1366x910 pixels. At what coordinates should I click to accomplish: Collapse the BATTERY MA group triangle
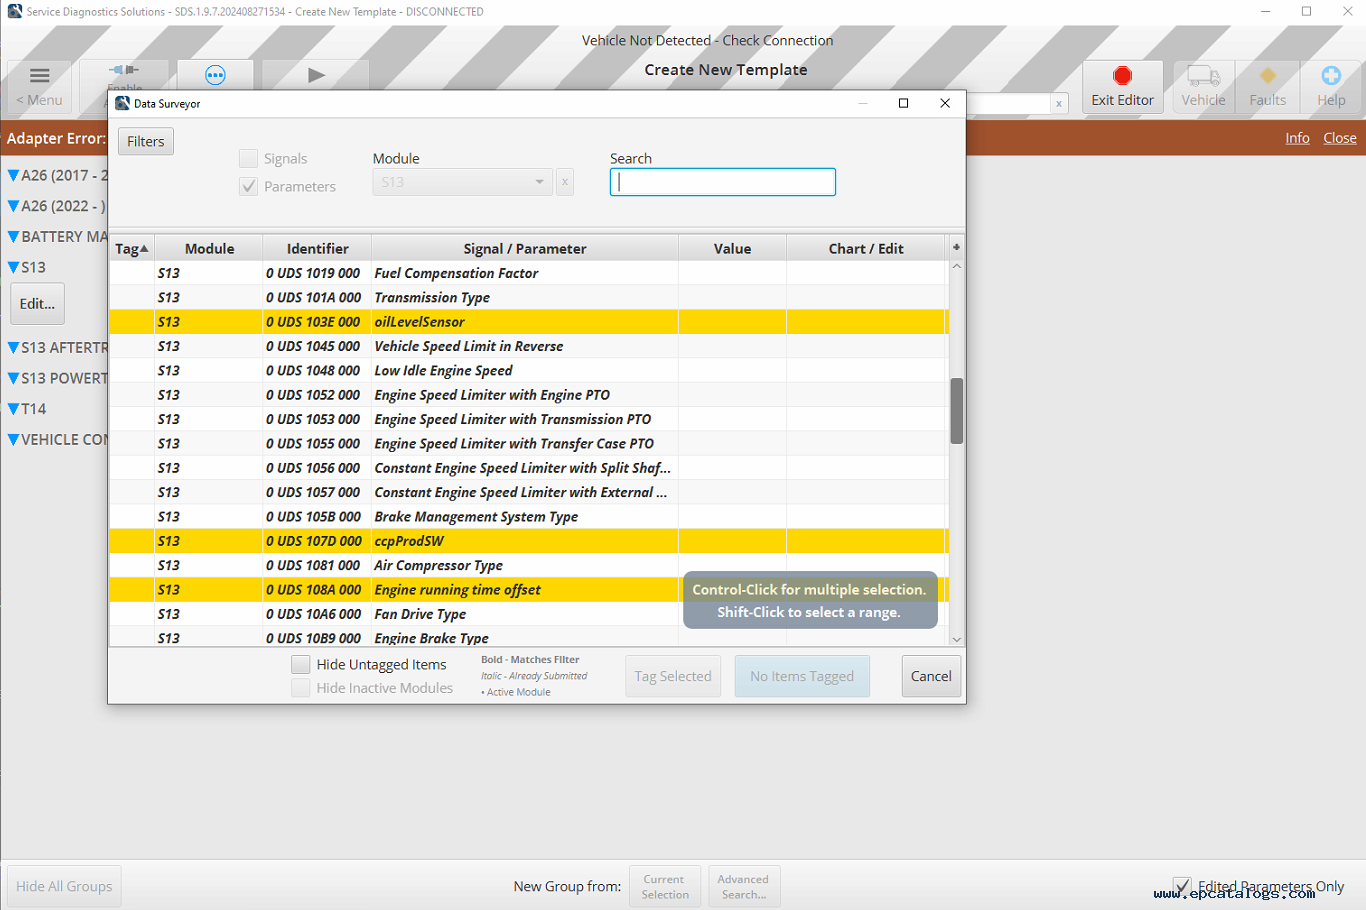pos(13,237)
